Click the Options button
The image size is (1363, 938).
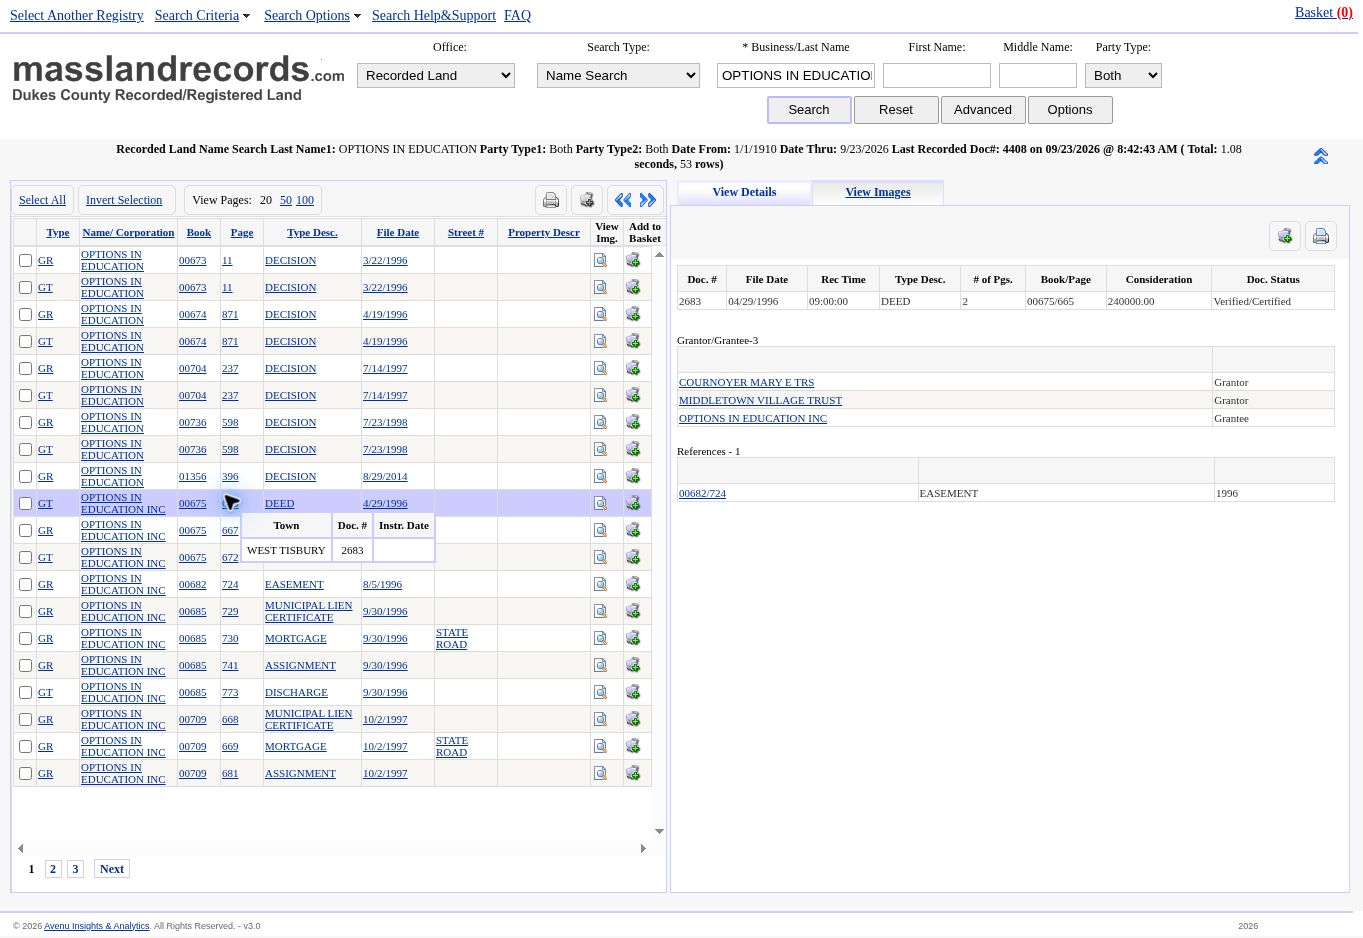pos(1070,110)
